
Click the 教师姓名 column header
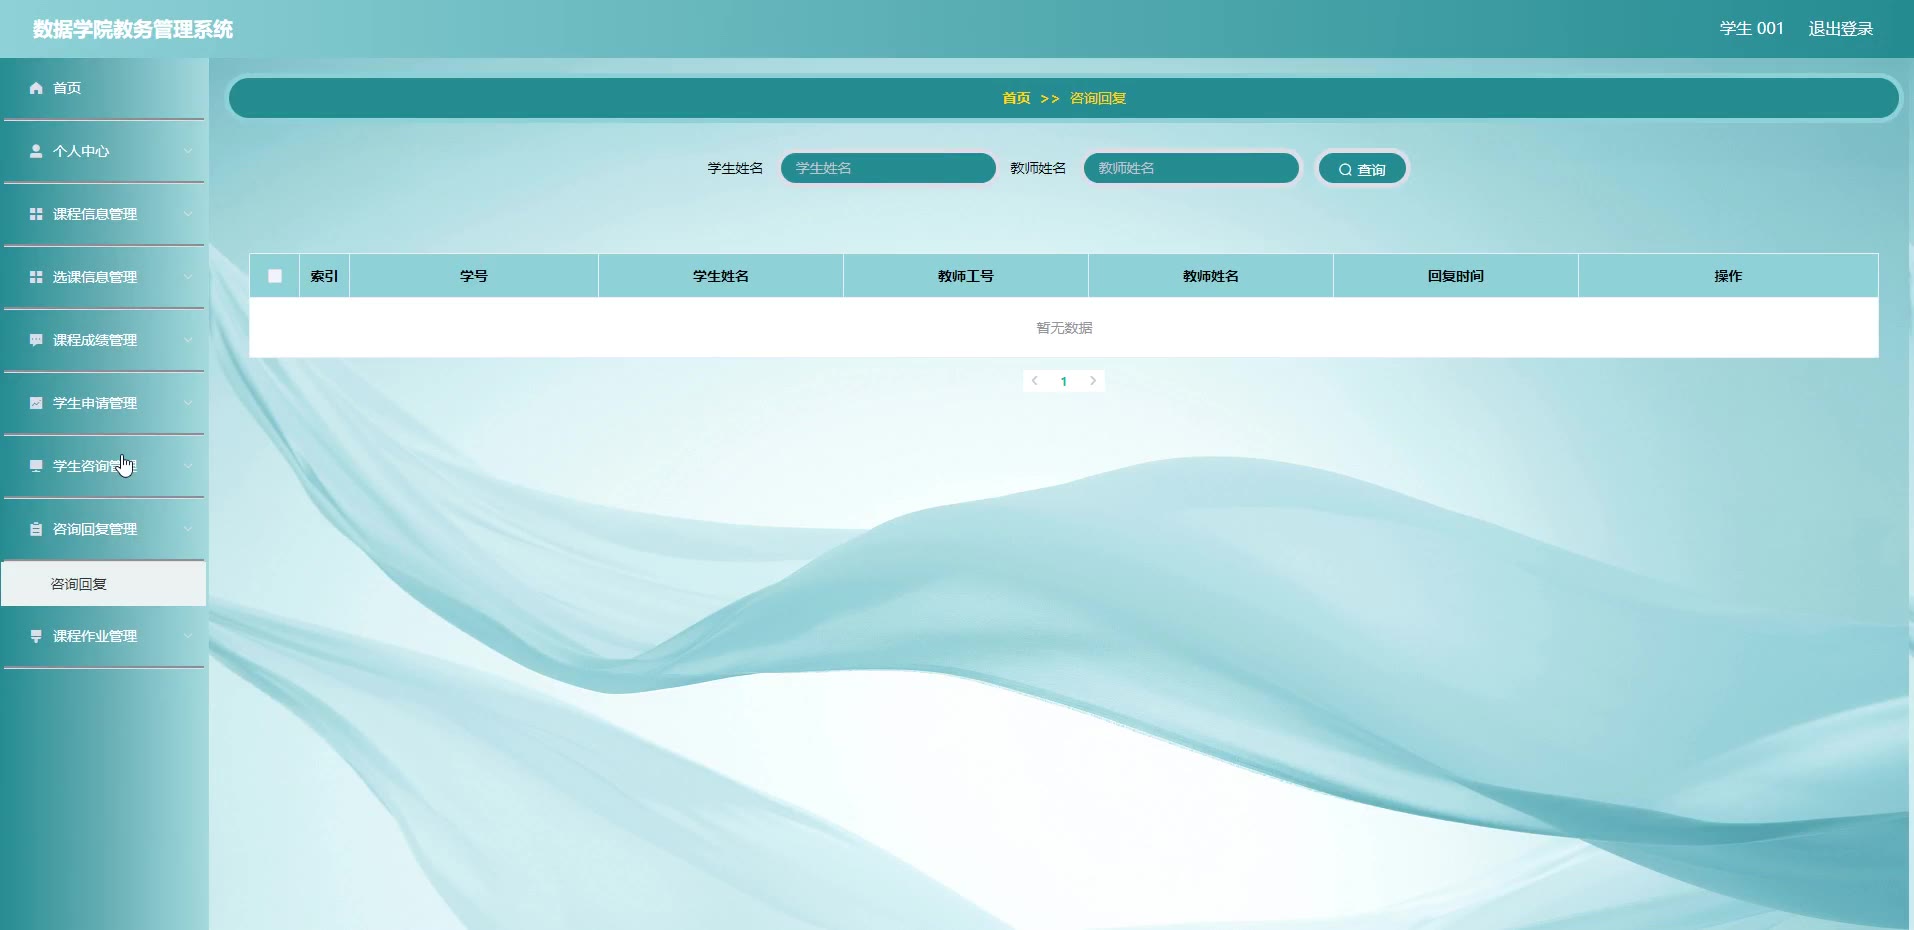pos(1211,276)
